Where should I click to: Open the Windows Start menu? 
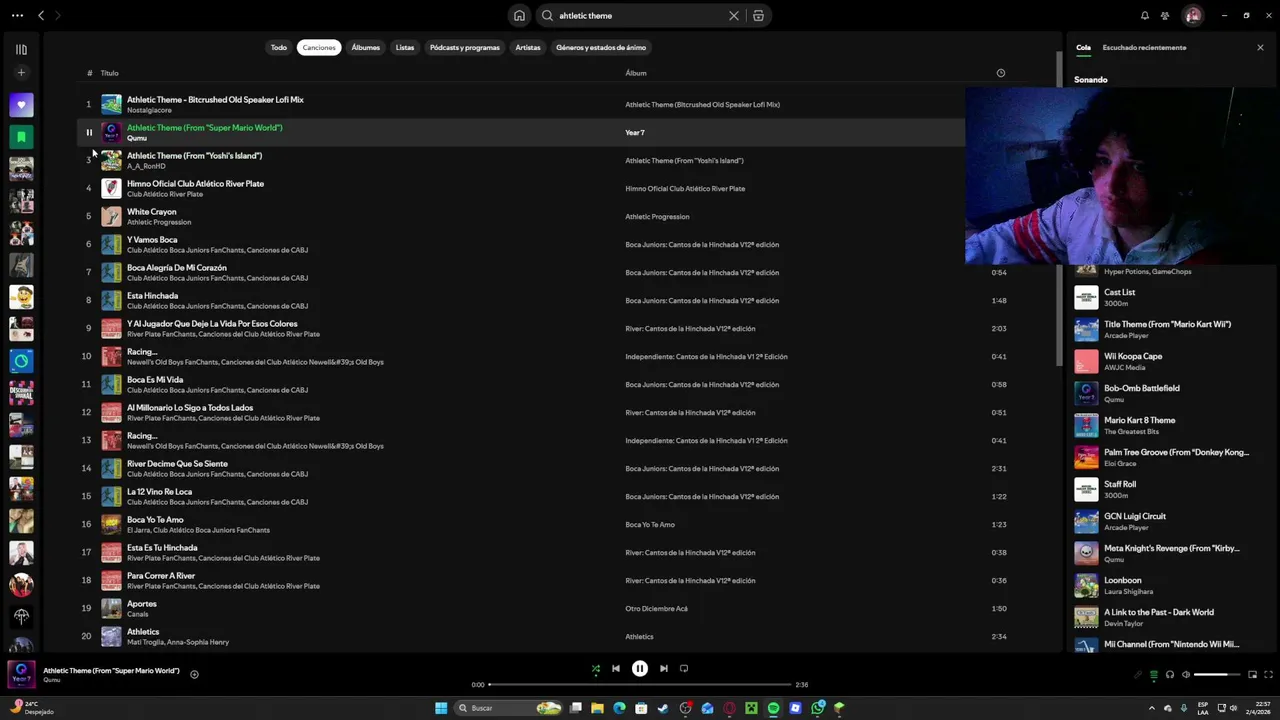point(441,708)
